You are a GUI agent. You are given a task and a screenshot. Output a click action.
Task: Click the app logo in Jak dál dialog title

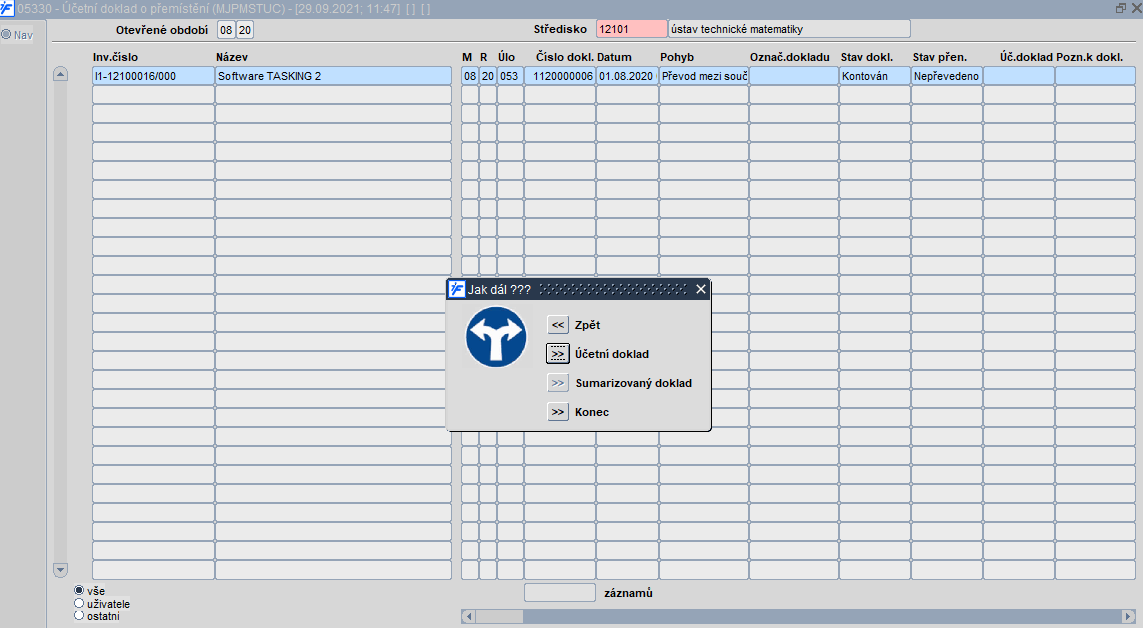(456, 289)
